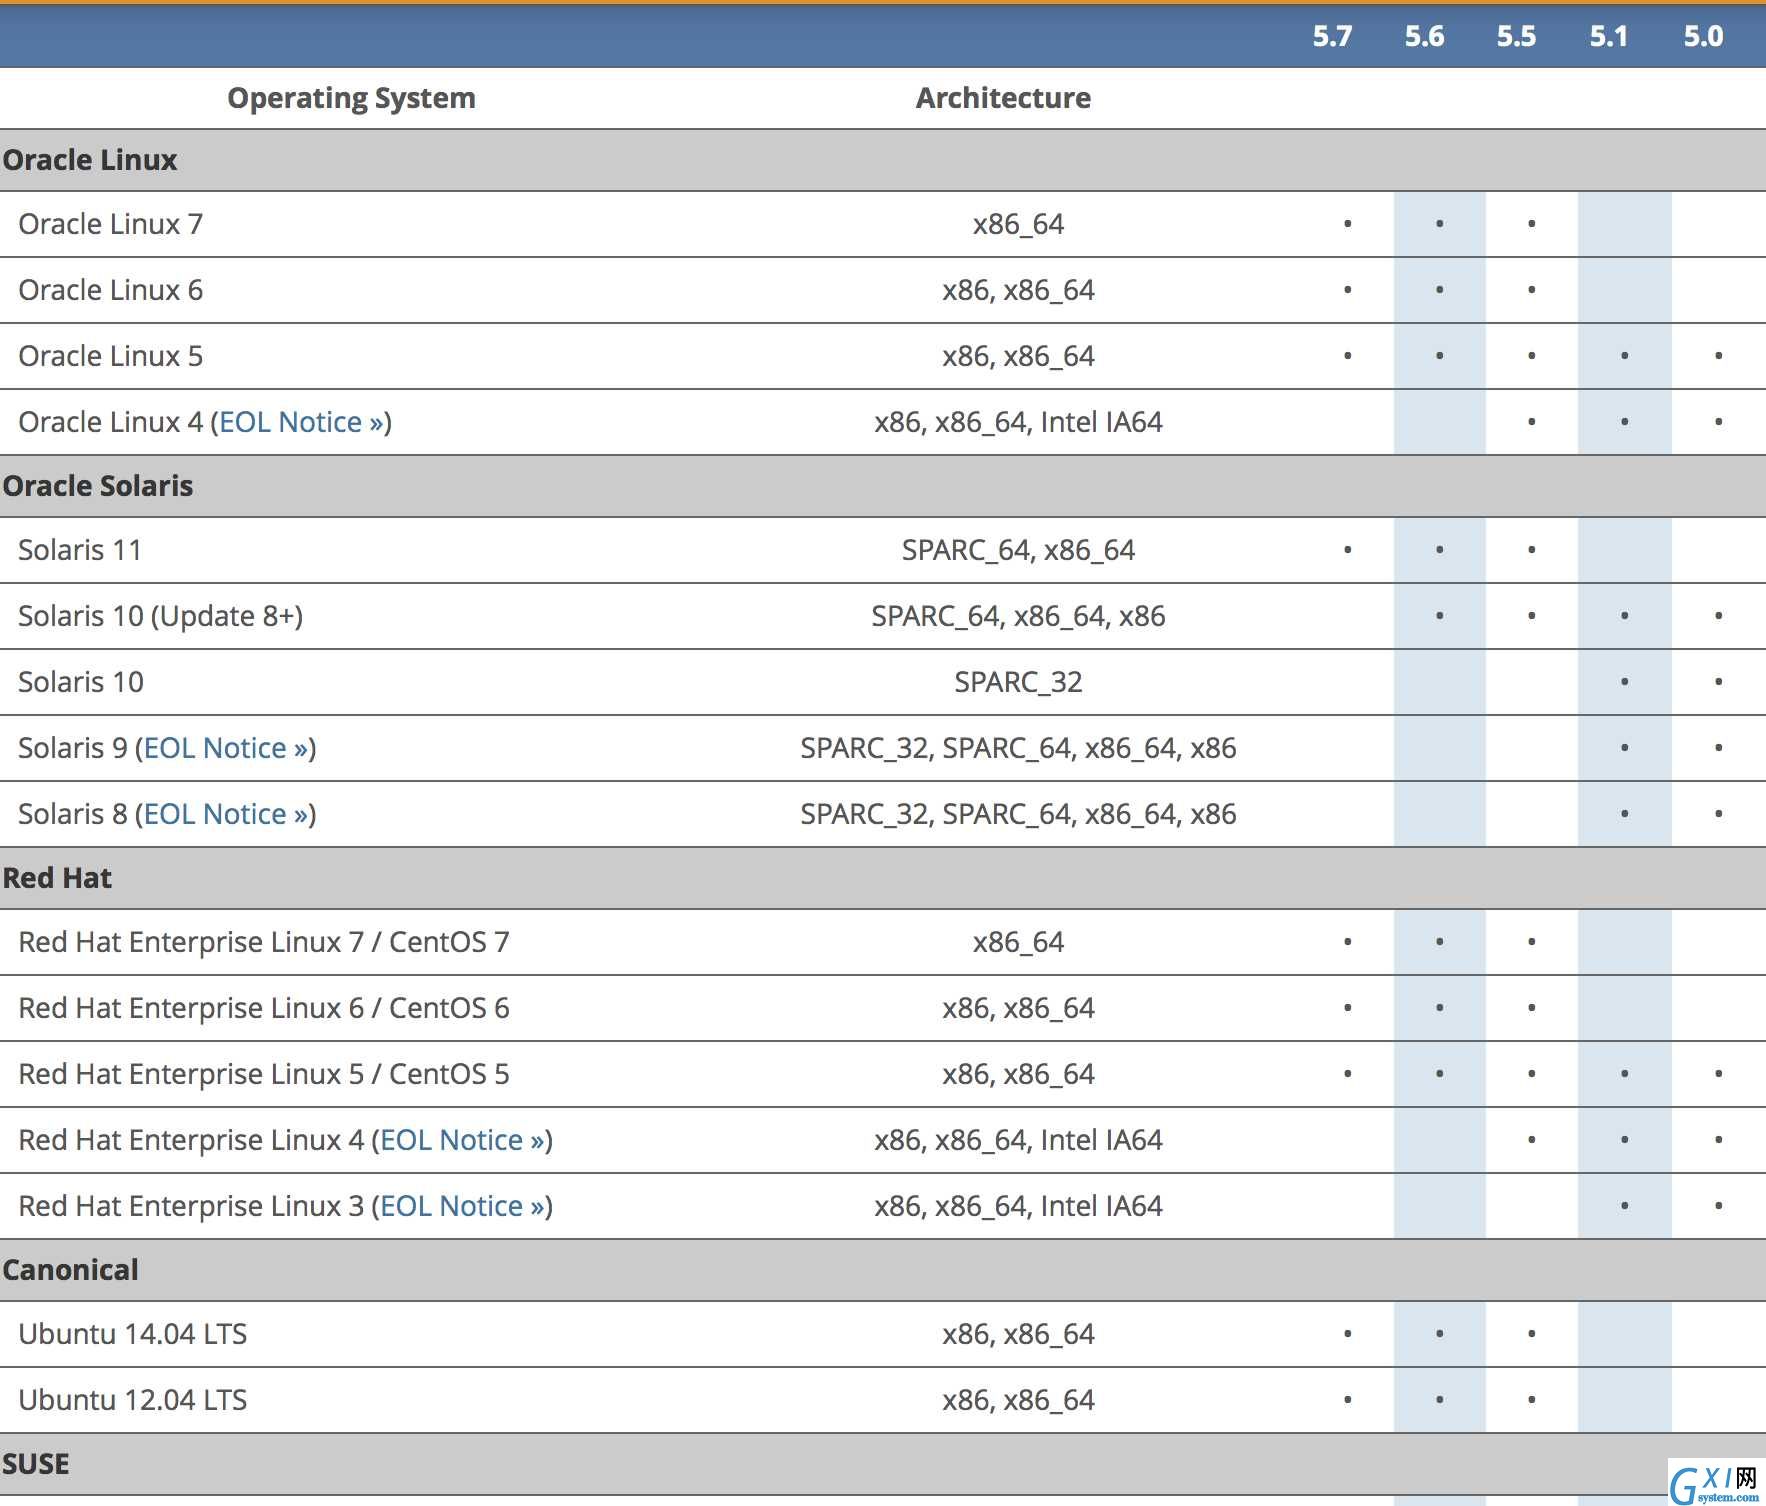Open the Oracle Linux 4 EOL Notice link
Viewport: 1766px width, 1506px height.
302,422
